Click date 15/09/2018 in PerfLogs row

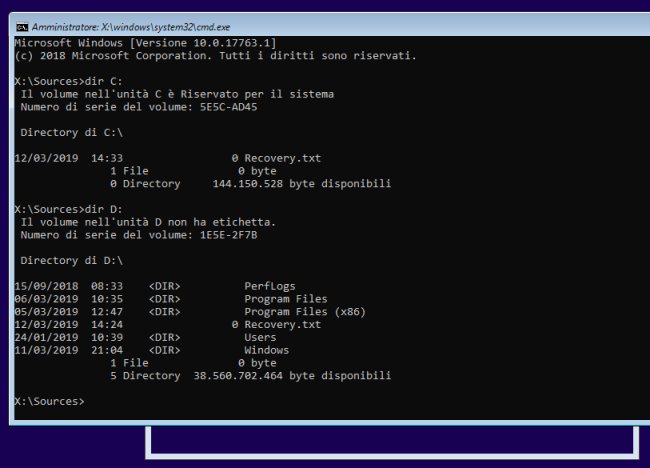pyautogui.click(x=46, y=286)
